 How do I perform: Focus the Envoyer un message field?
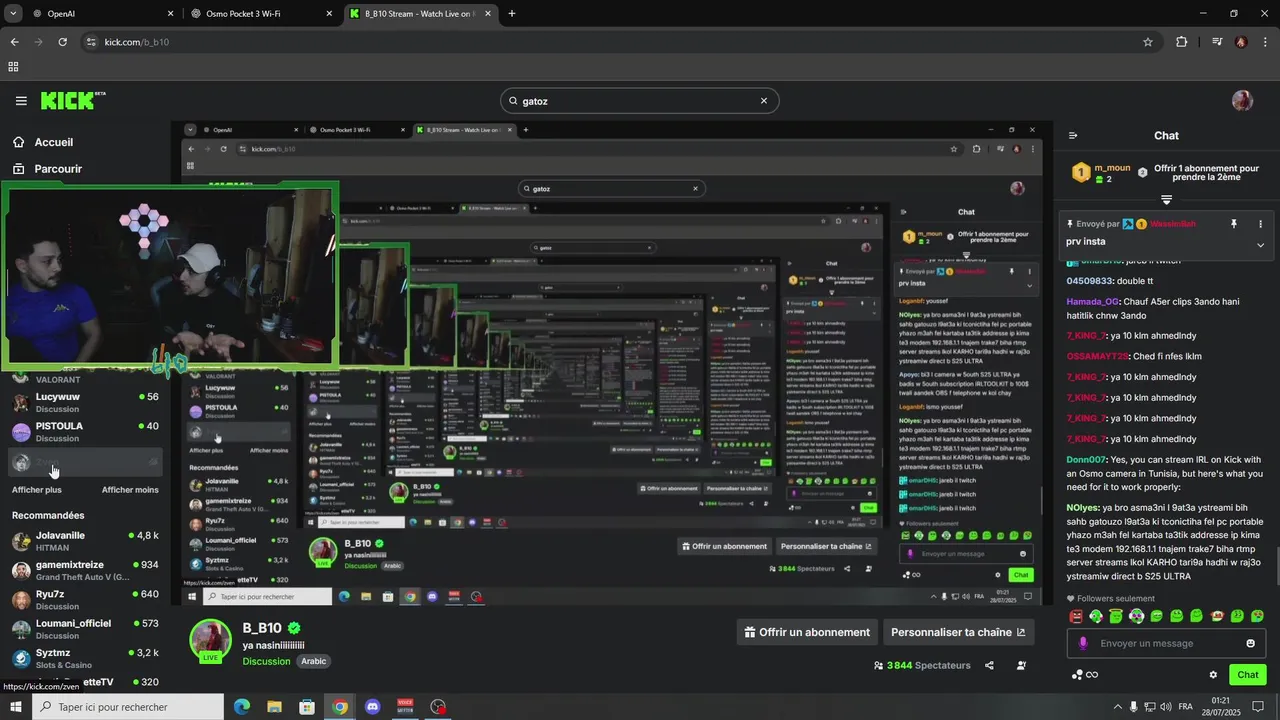(x=1166, y=643)
